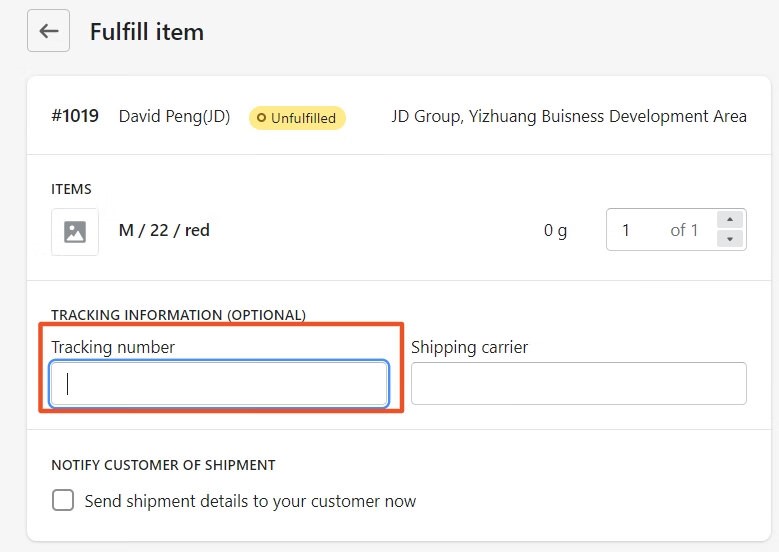
Task: Decrease quantity with the down stepper arrow
Action: point(730,239)
